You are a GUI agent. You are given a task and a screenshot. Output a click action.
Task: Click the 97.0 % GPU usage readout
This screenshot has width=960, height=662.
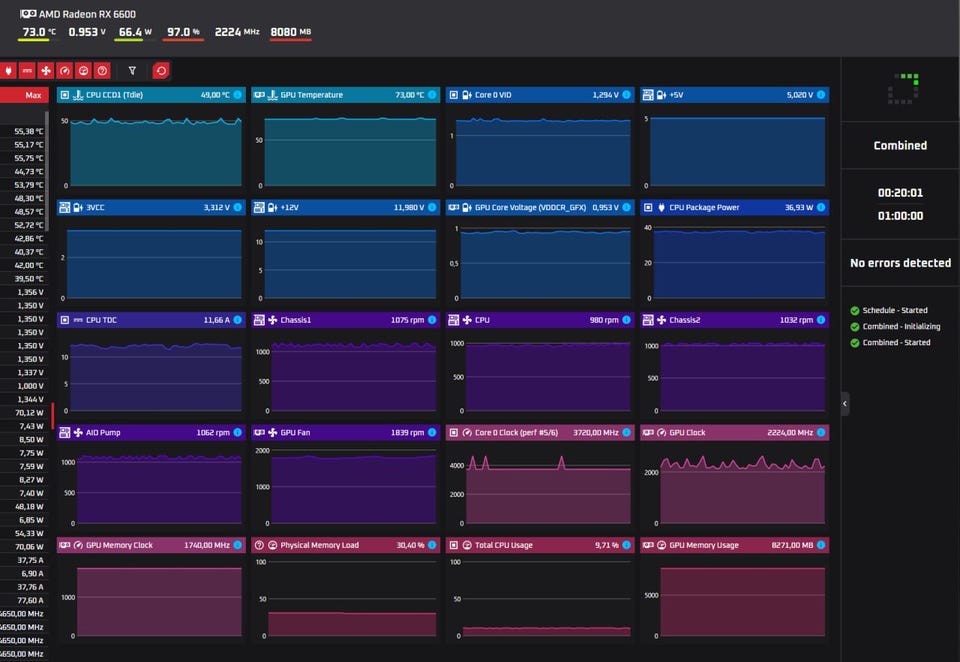point(183,32)
